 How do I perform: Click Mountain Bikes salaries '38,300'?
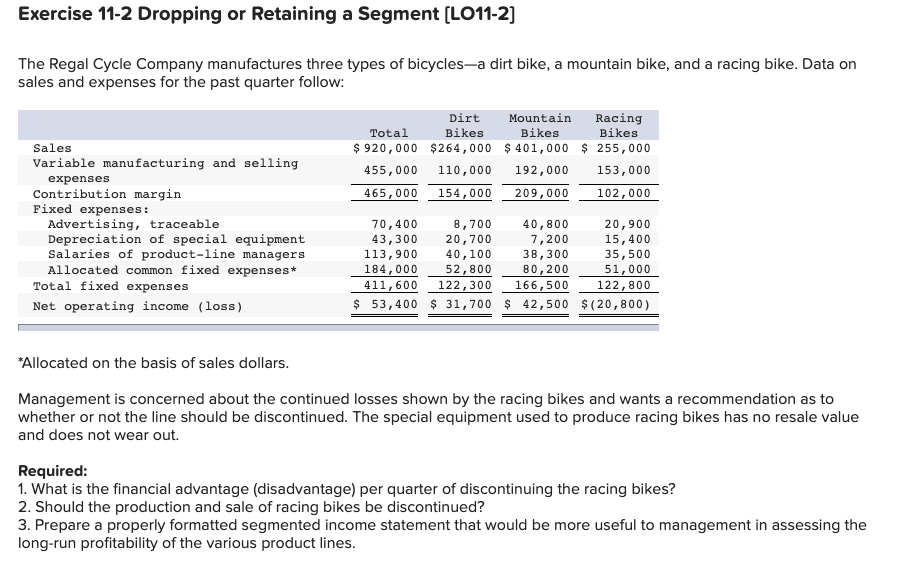(x=545, y=254)
